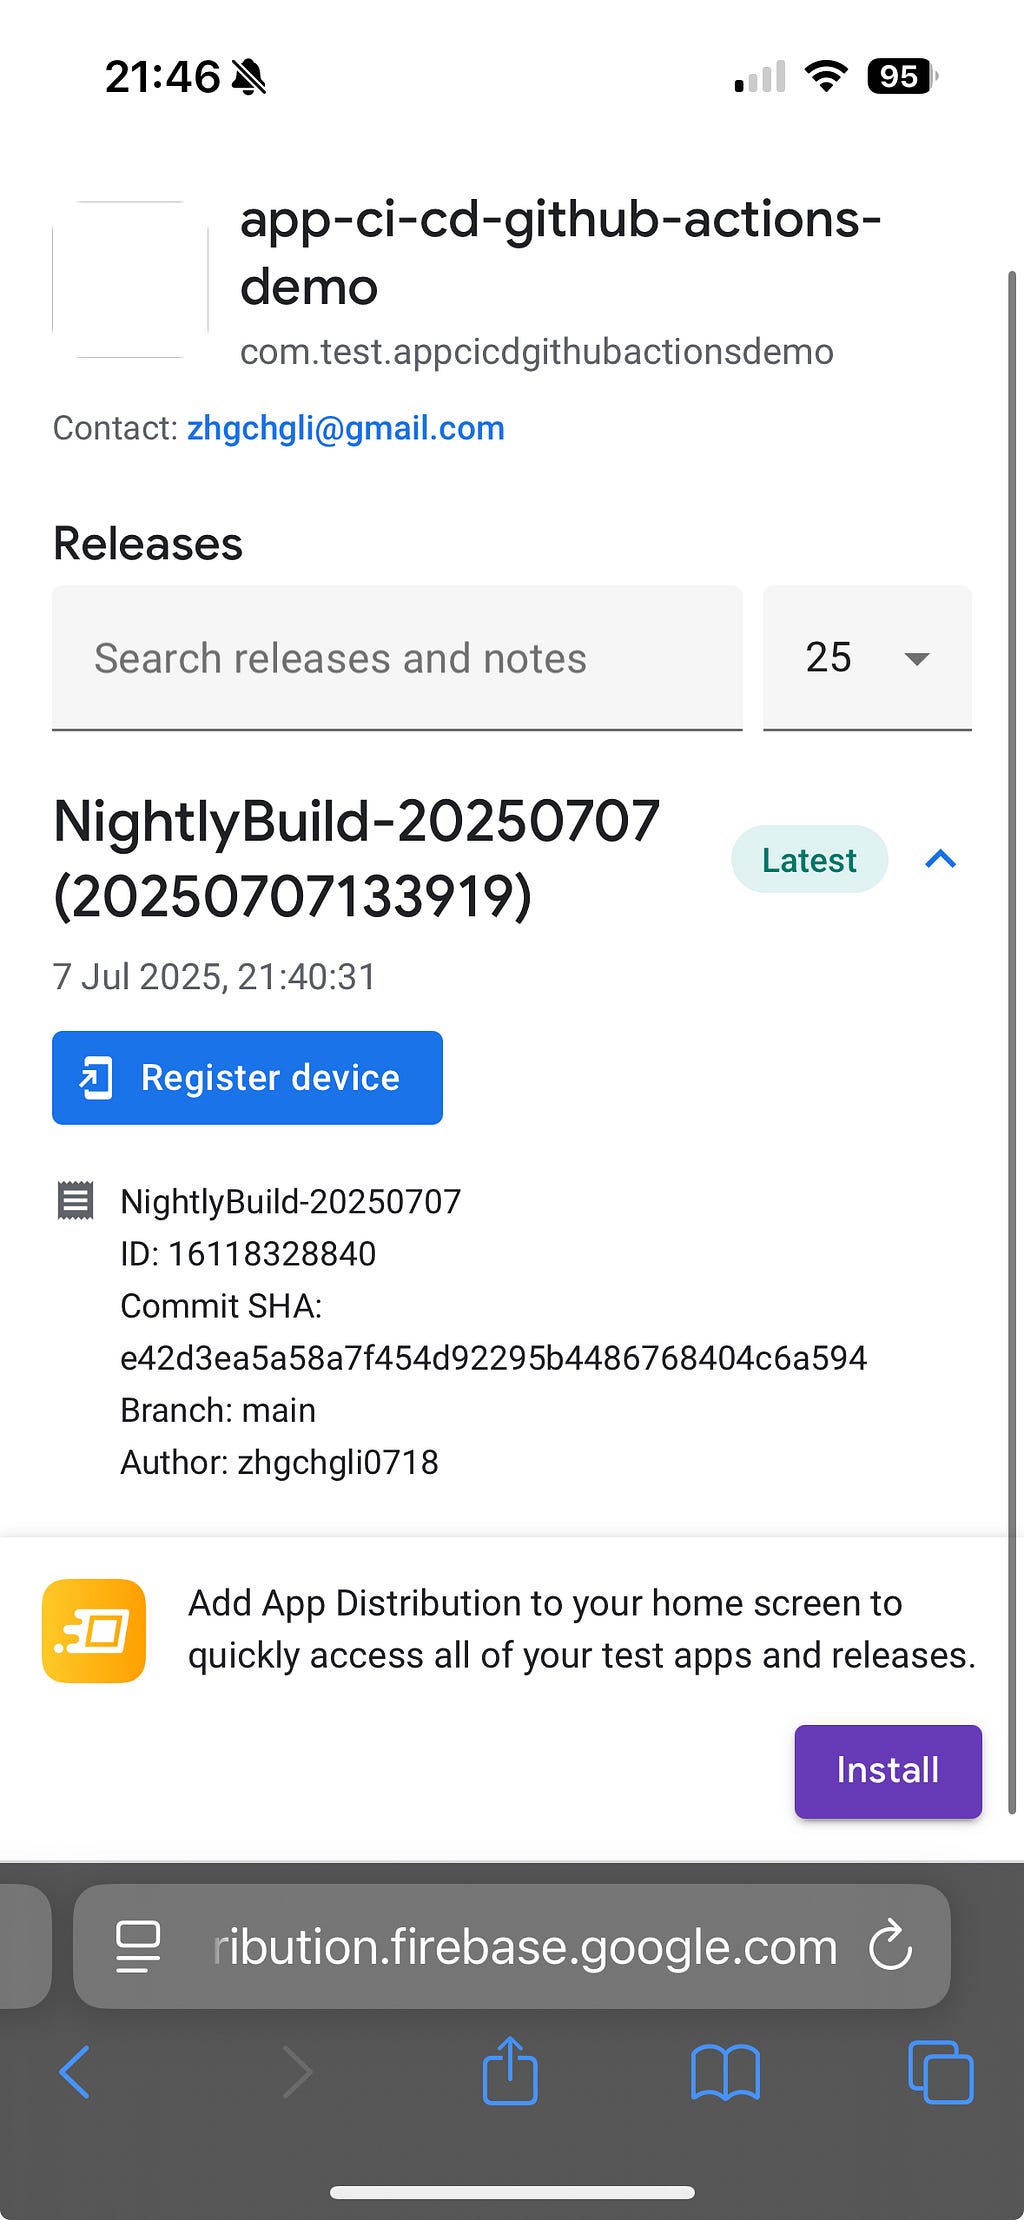Open the Safari share sheet icon
Viewport: 1024px width, 2220px height.
(510, 2069)
